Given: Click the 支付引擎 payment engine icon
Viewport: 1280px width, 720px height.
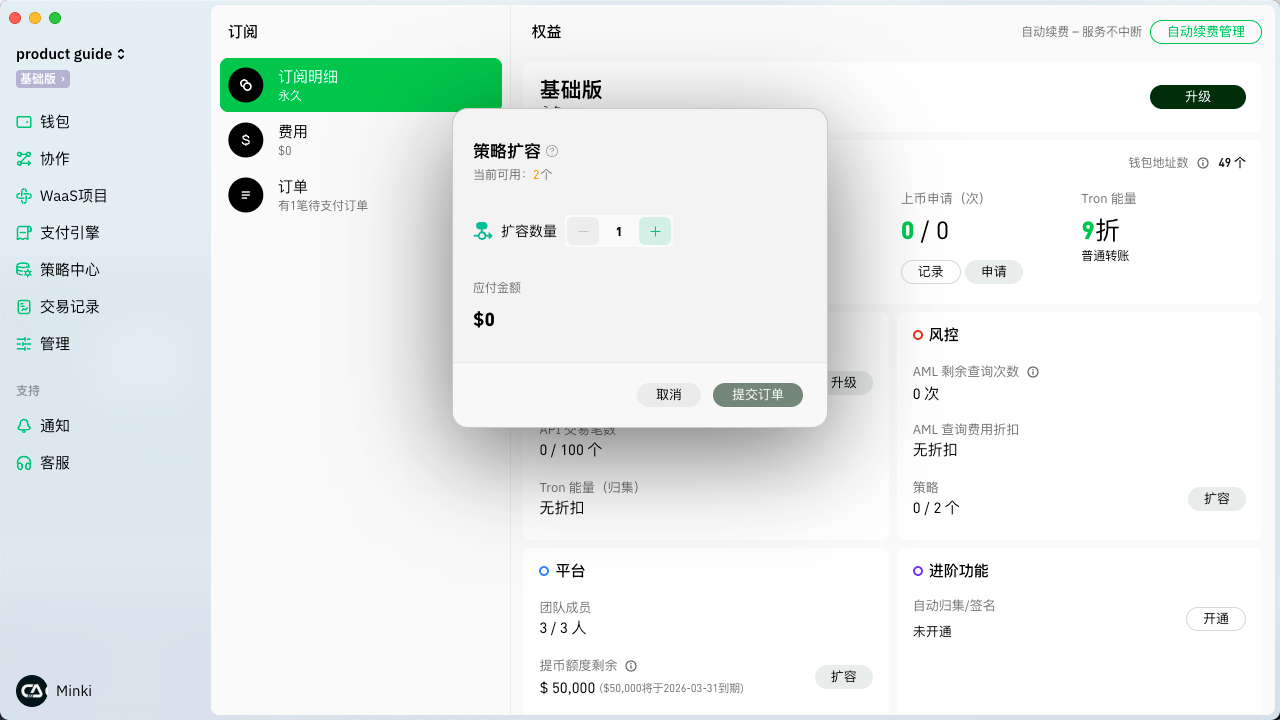Looking at the screenshot, I should pos(24,233).
